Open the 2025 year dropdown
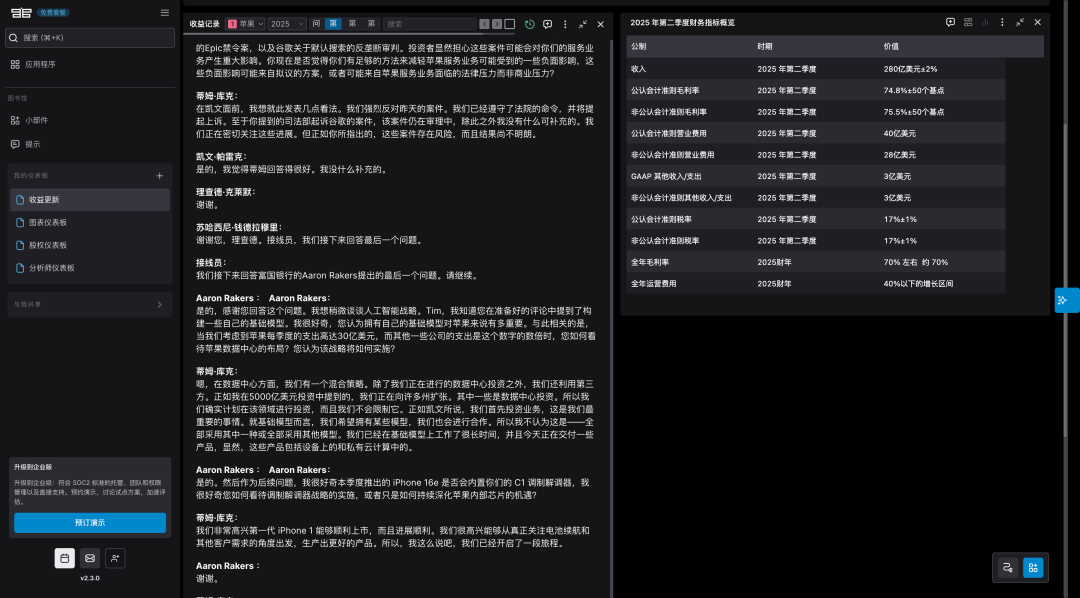 [x=287, y=23]
